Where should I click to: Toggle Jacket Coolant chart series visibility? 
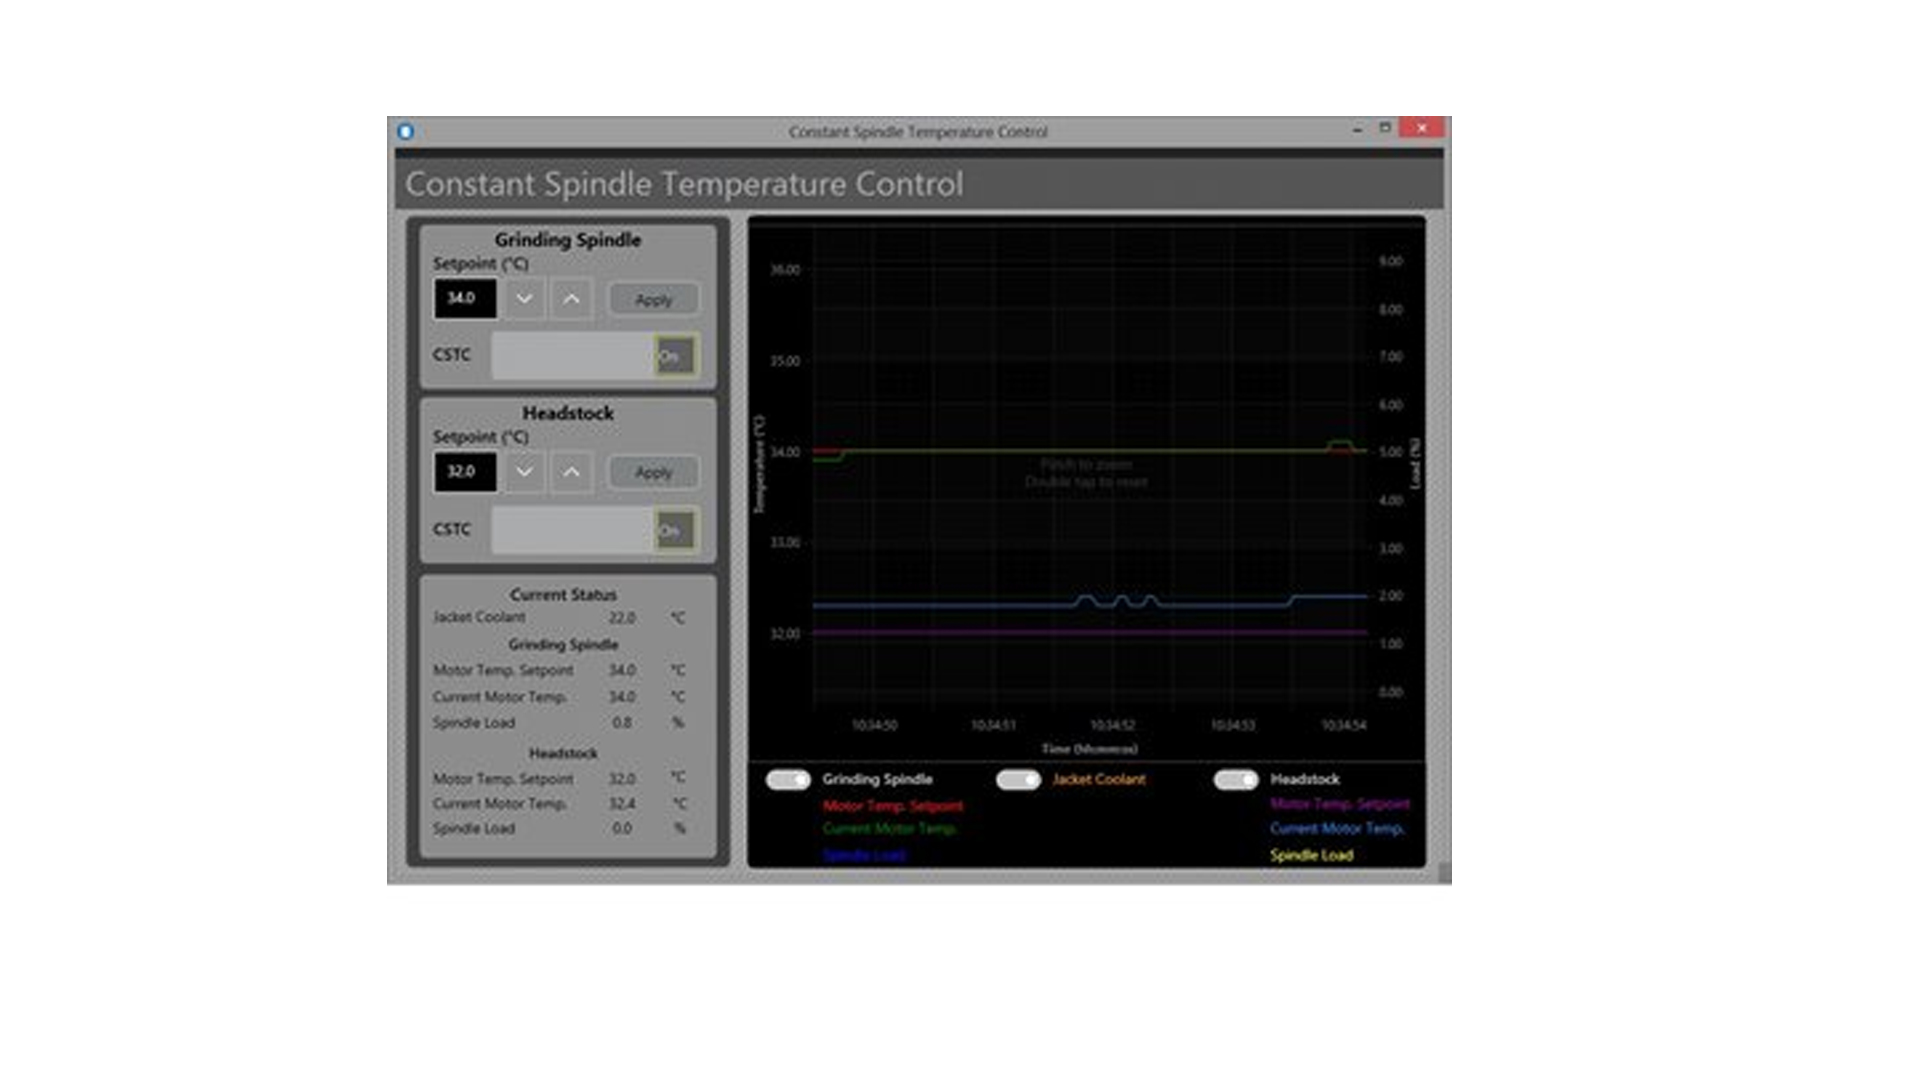coord(1018,780)
